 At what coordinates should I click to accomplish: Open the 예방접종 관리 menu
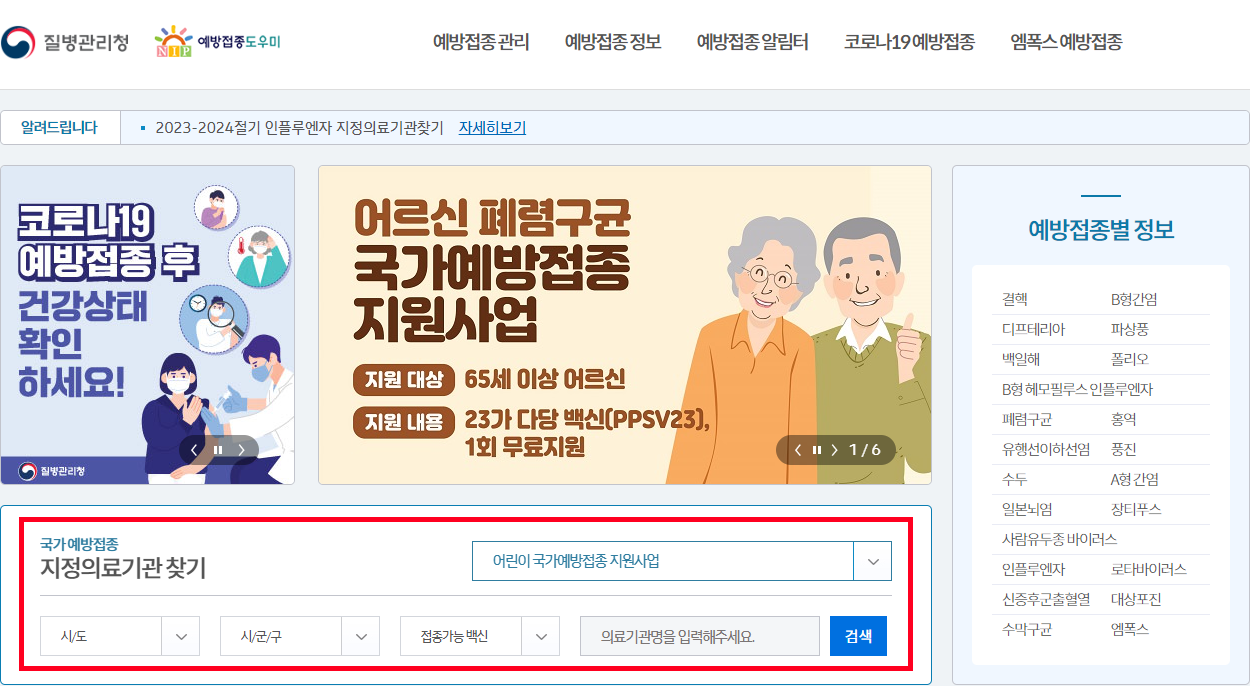coord(480,43)
